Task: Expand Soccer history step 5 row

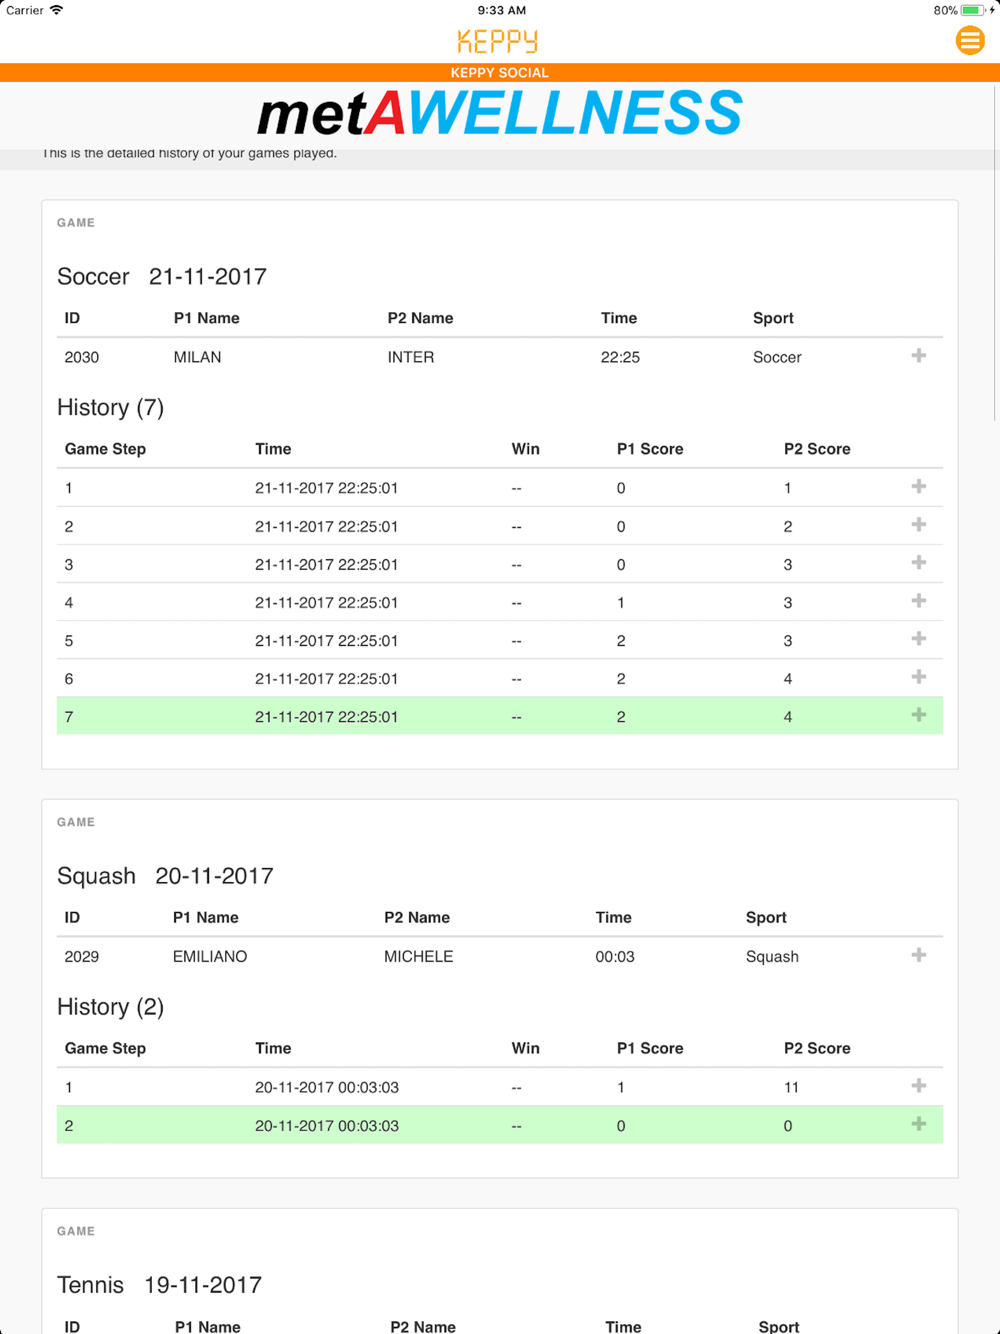Action: click(x=919, y=639)
